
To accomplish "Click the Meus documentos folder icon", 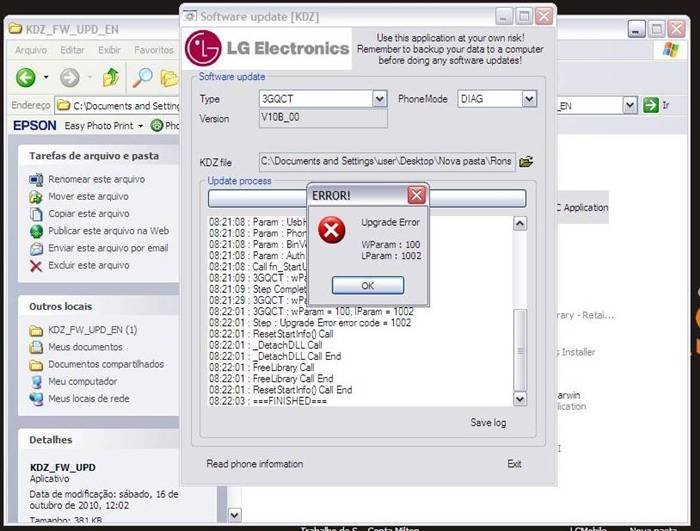I will 36,347.
